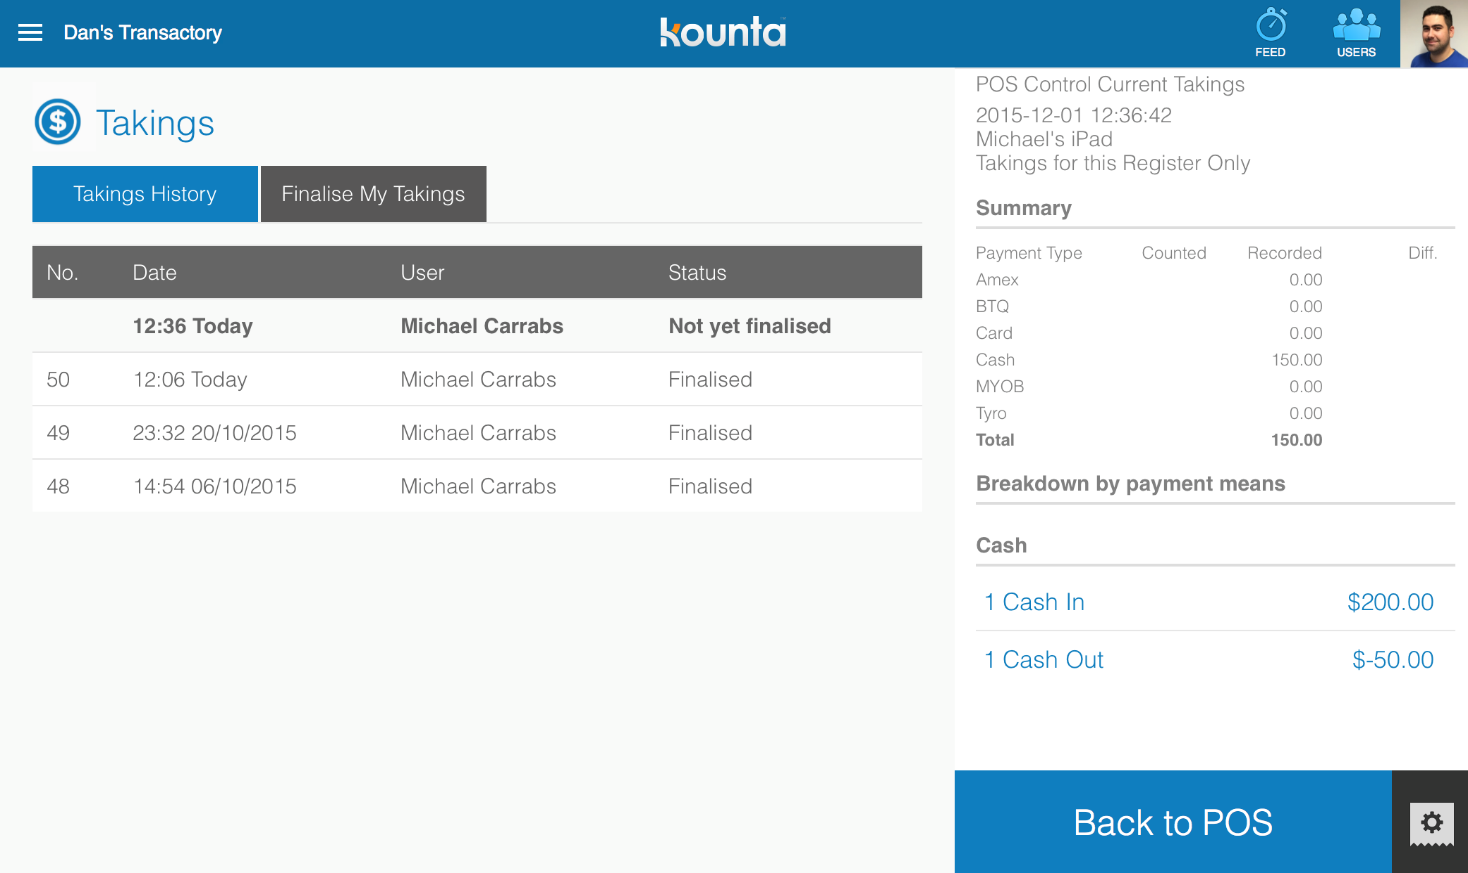Click the MYOB payment type row
Image resolution: width=1468 pixels, height=873 pixels.
[1149, 387]
